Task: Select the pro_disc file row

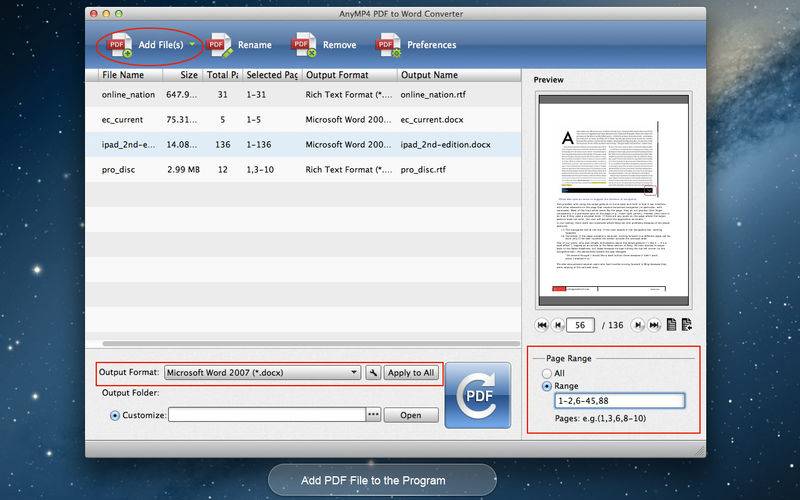Action: pyautogui.click(x=303, y=169)
